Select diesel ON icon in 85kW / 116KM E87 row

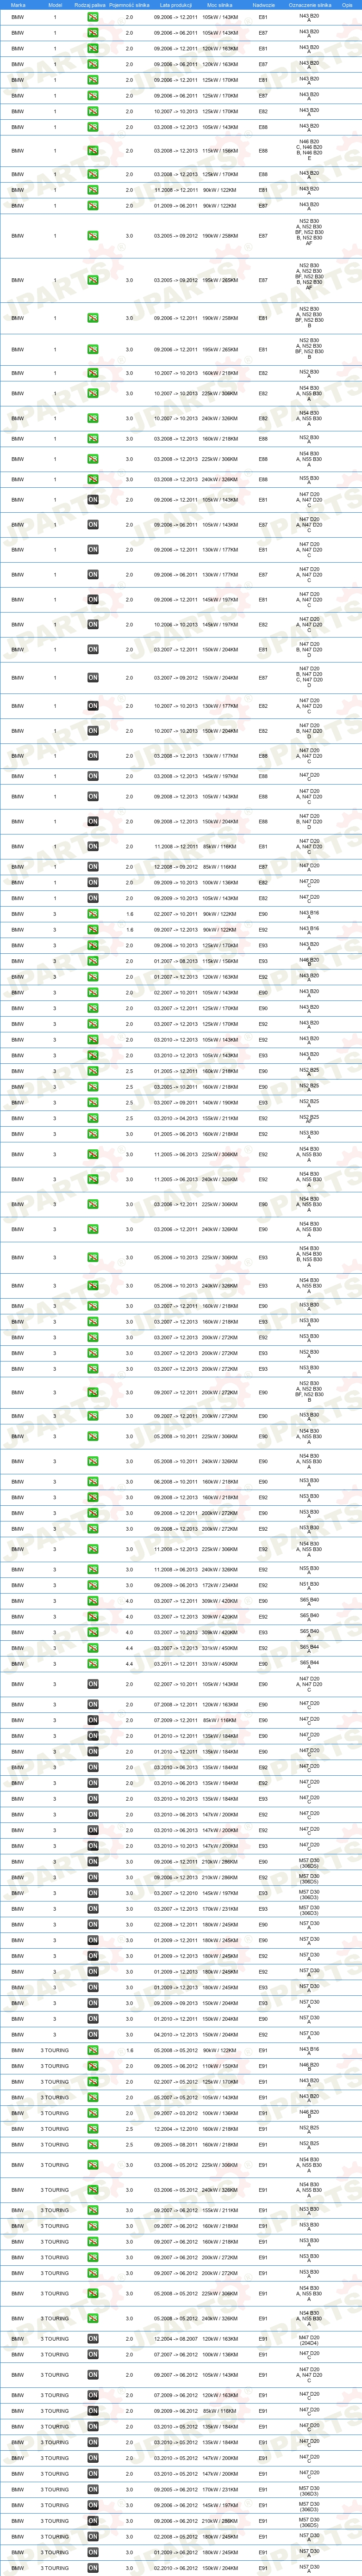point(92,867)
